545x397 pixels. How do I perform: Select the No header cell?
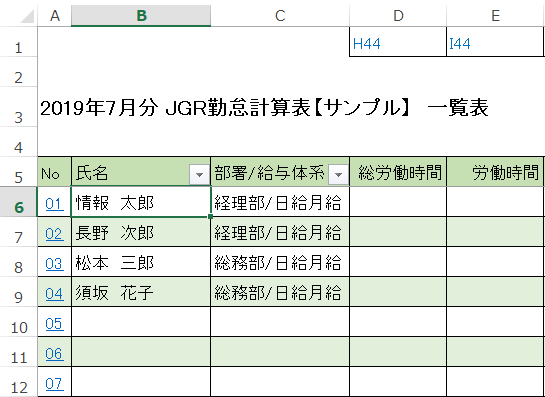coord(55,172)
